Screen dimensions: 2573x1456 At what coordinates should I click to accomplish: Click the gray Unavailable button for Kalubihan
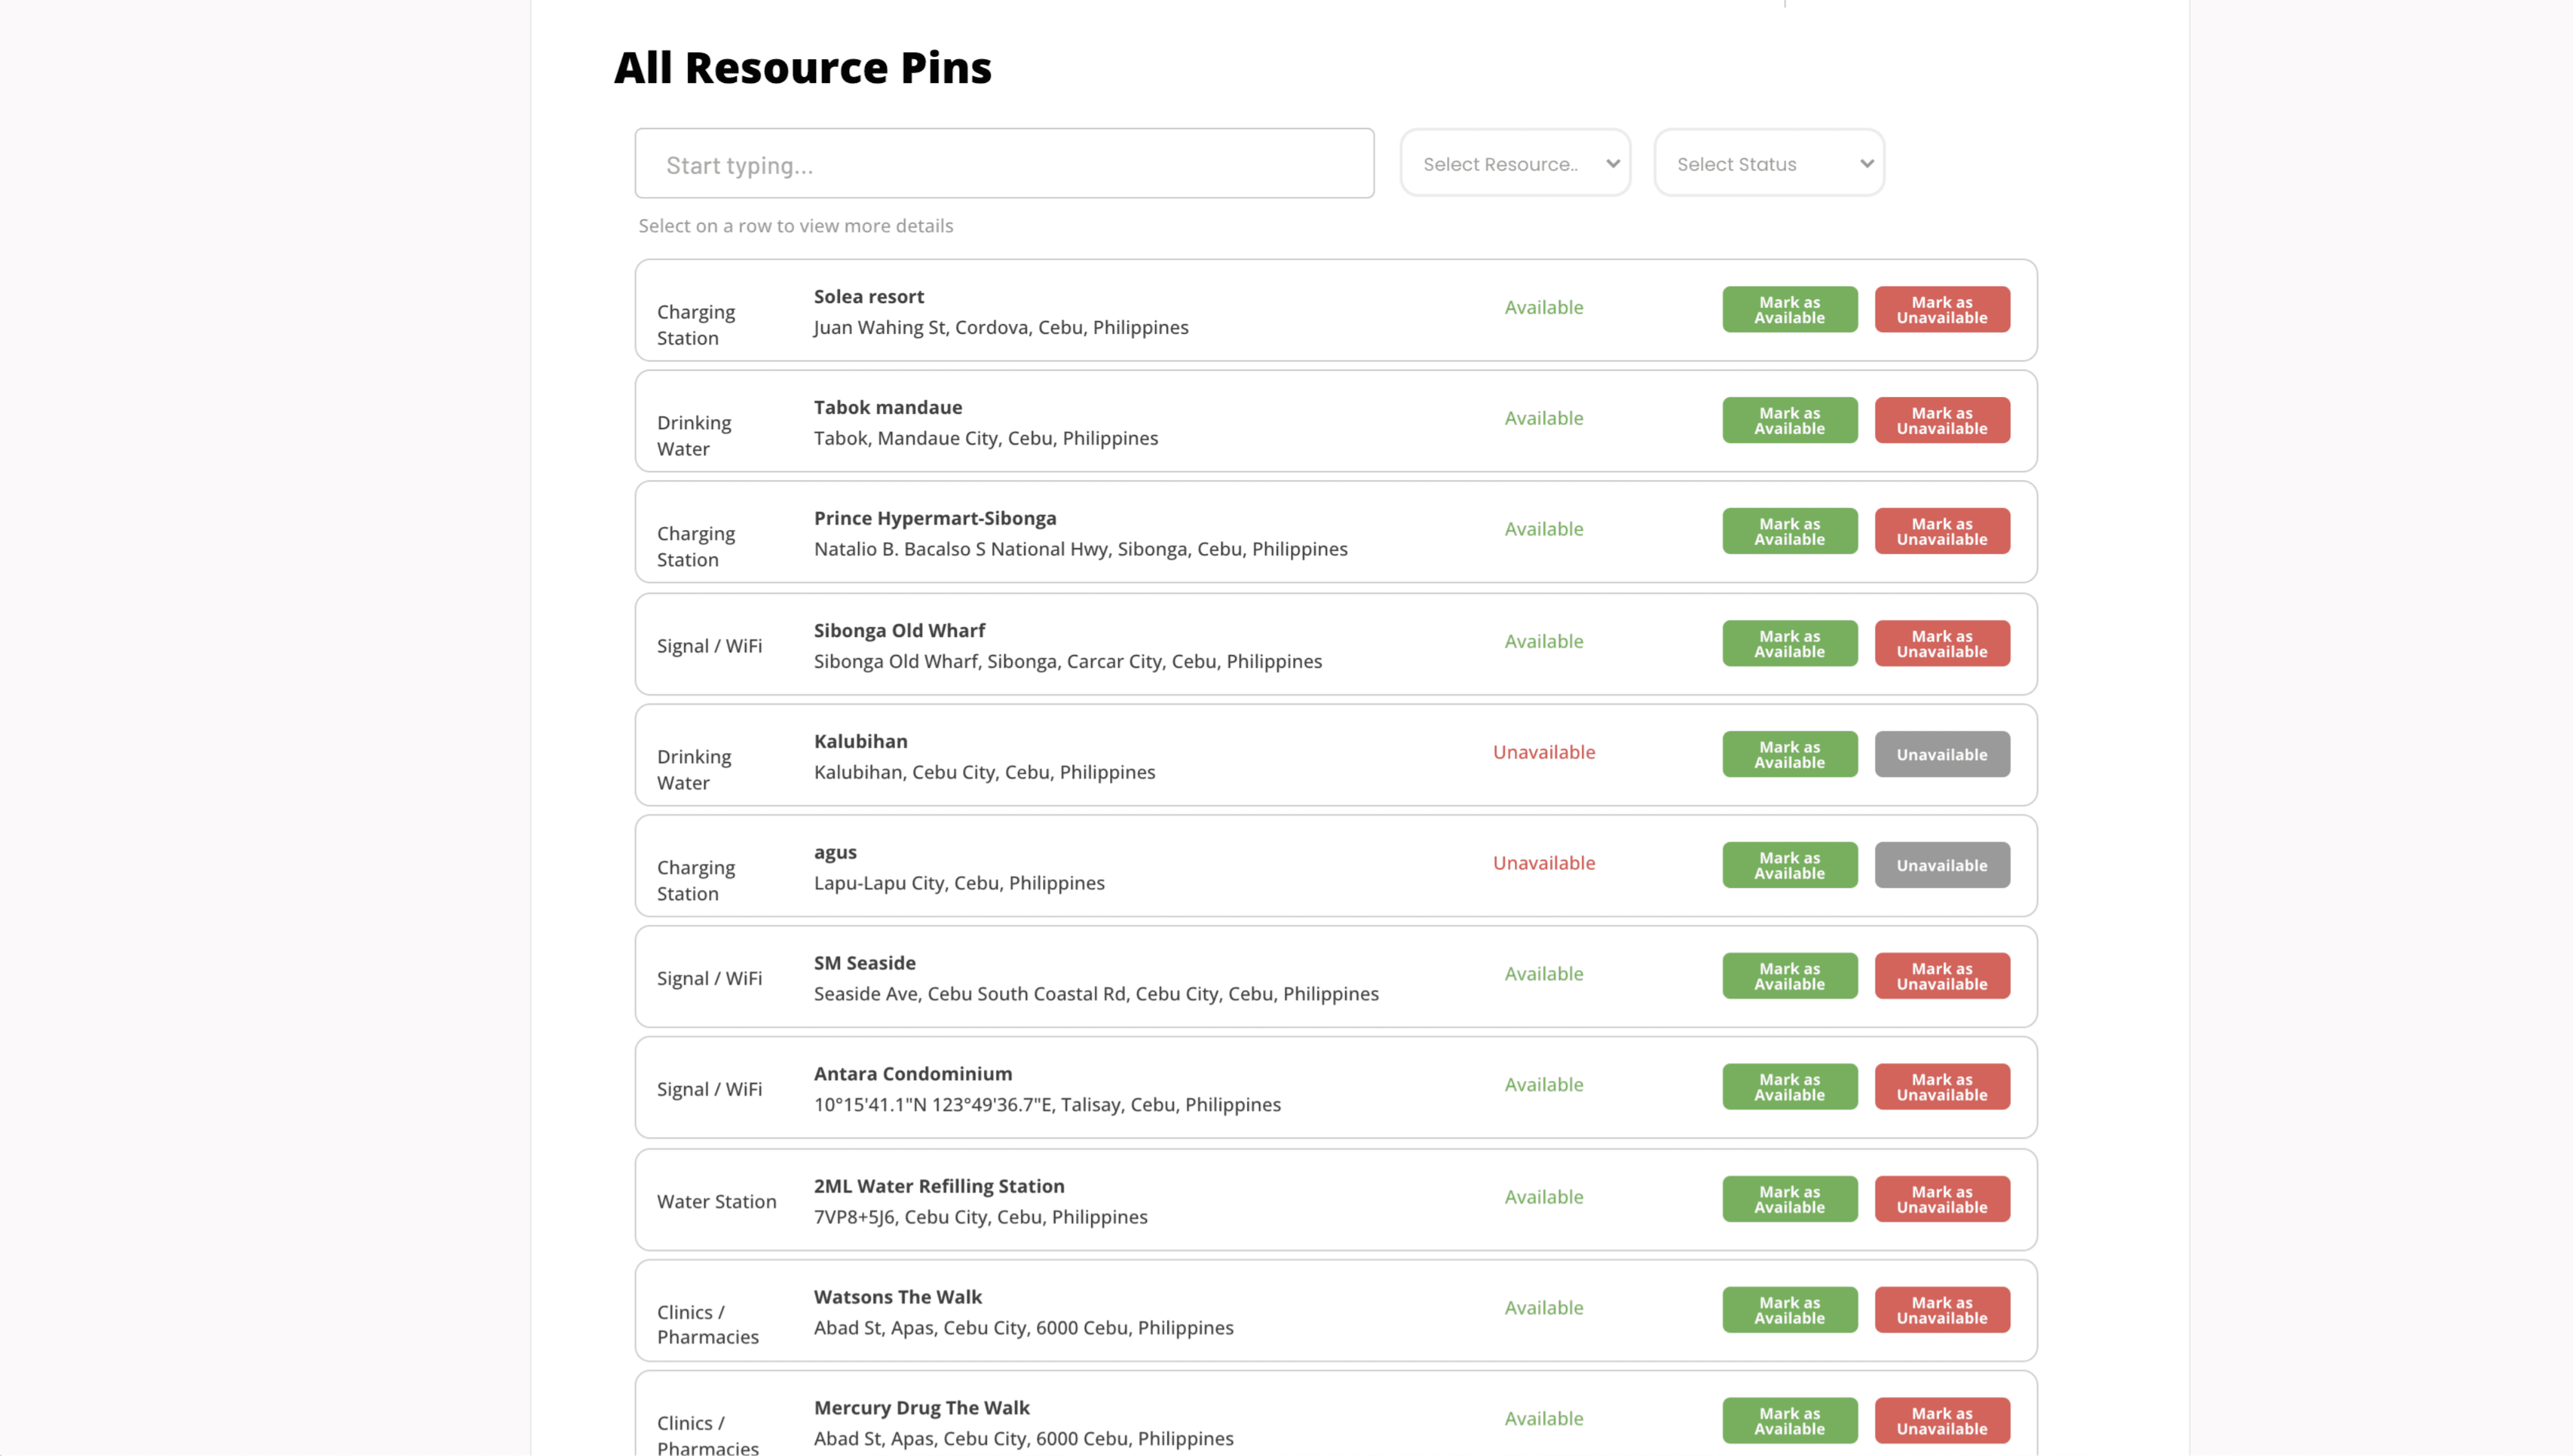1941,755
